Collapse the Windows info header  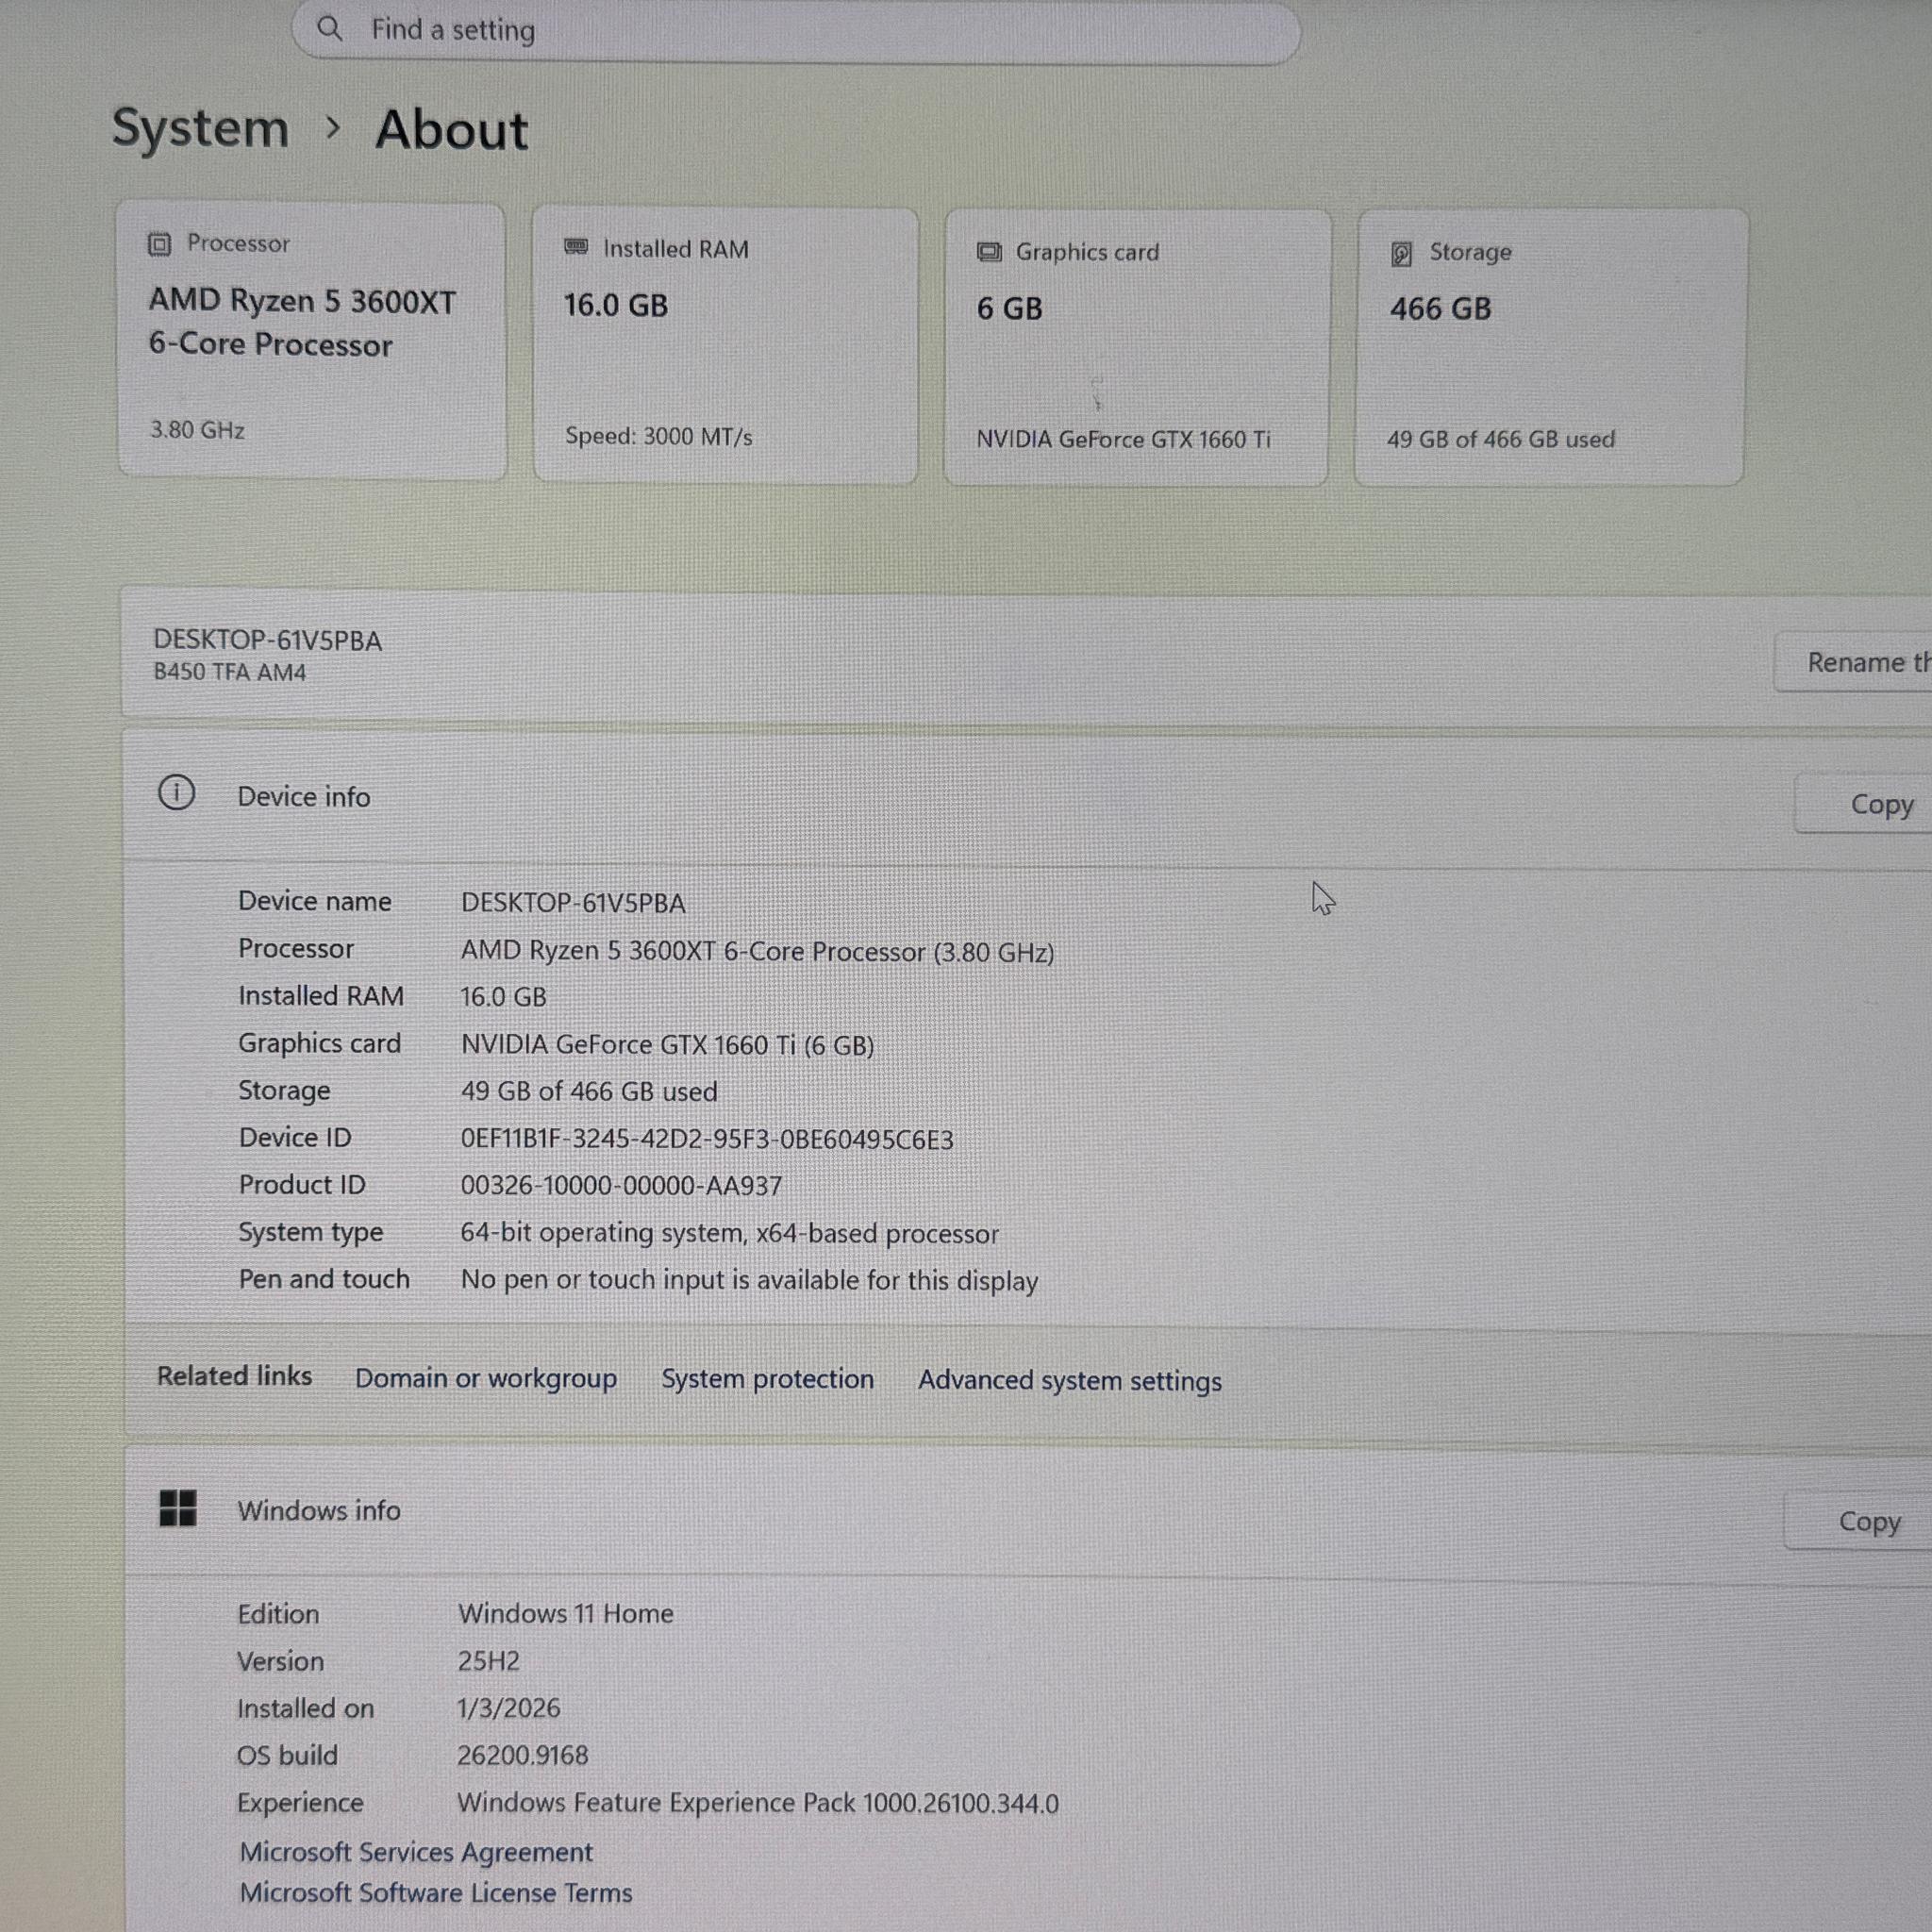1027,1514
